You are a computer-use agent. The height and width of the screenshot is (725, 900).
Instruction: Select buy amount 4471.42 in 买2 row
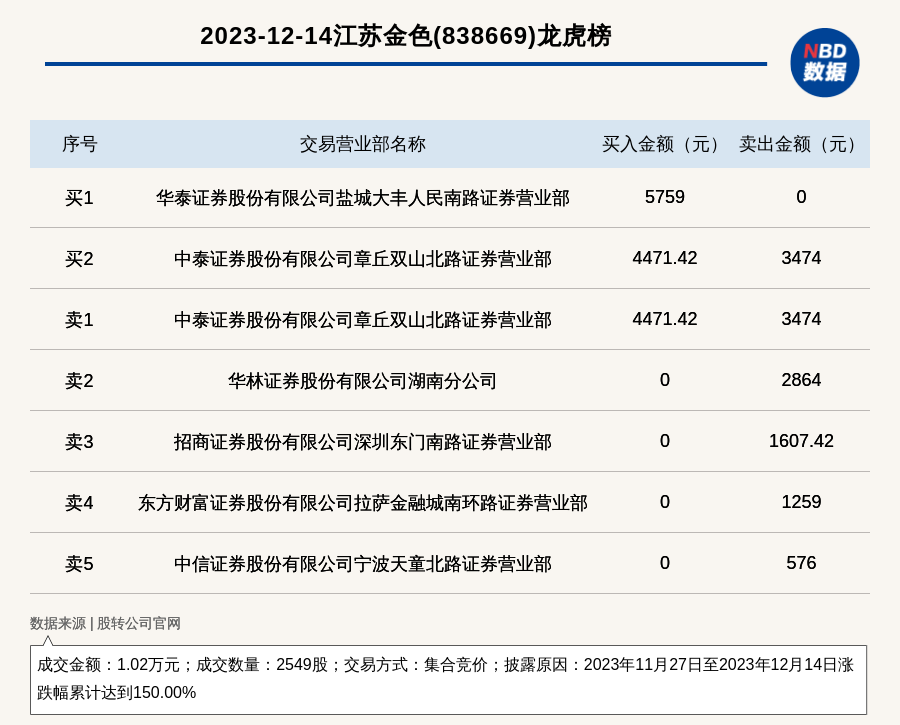coord(665,258)
